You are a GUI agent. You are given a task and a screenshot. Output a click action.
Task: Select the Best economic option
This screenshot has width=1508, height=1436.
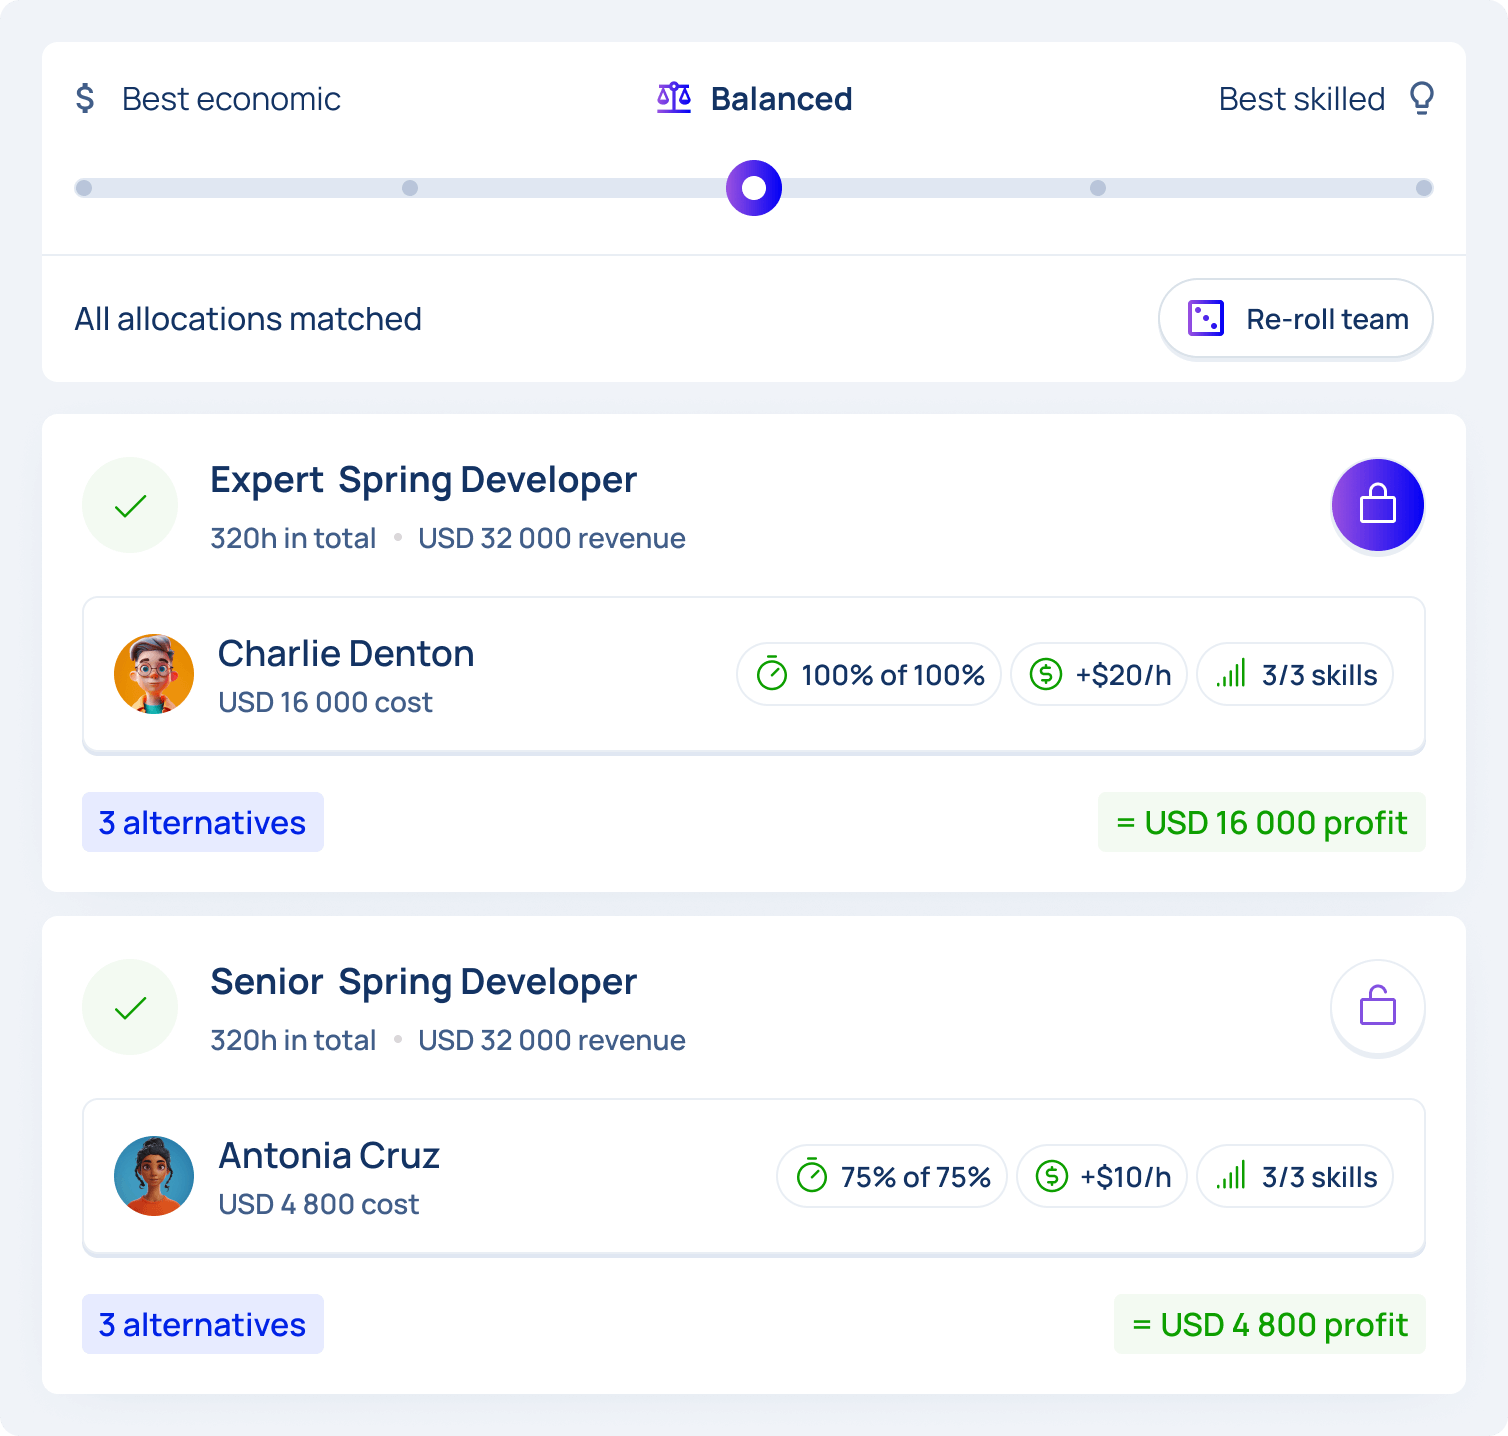pyautogui.click(x=231, y=99)
